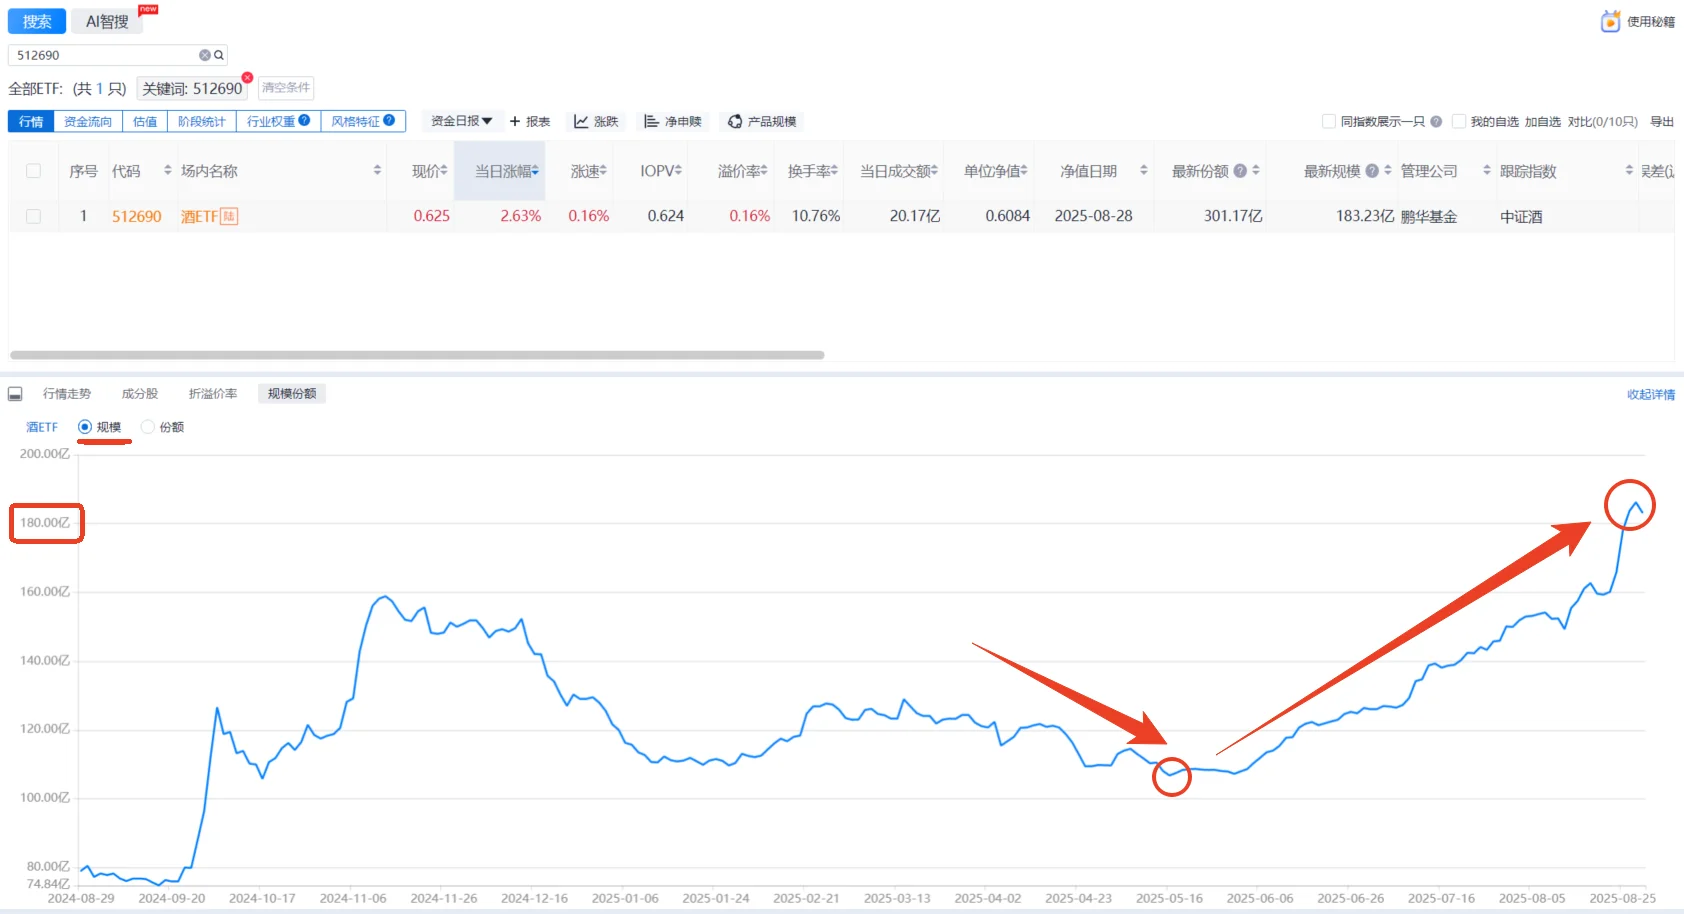The height and width of the screenshot is (914, 1684).
Task: Check the row checkbox for 512690
Action: pos(34,216)
